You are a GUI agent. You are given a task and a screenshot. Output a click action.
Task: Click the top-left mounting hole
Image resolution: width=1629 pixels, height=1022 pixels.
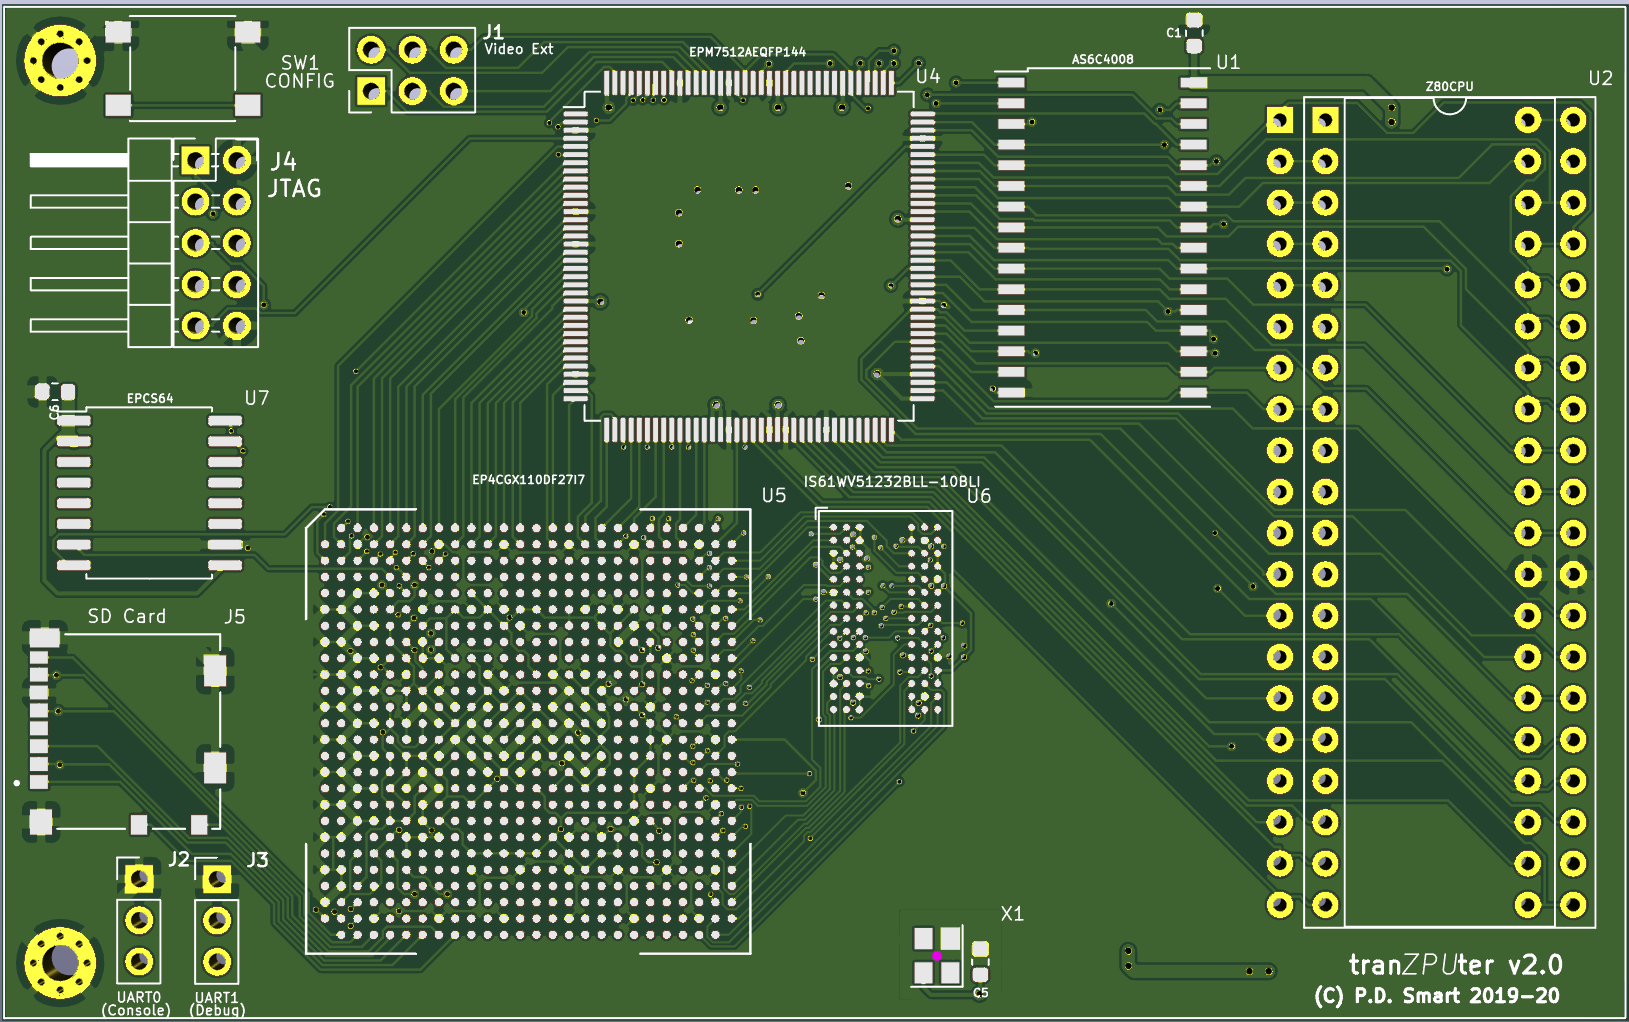pos(62,62)
